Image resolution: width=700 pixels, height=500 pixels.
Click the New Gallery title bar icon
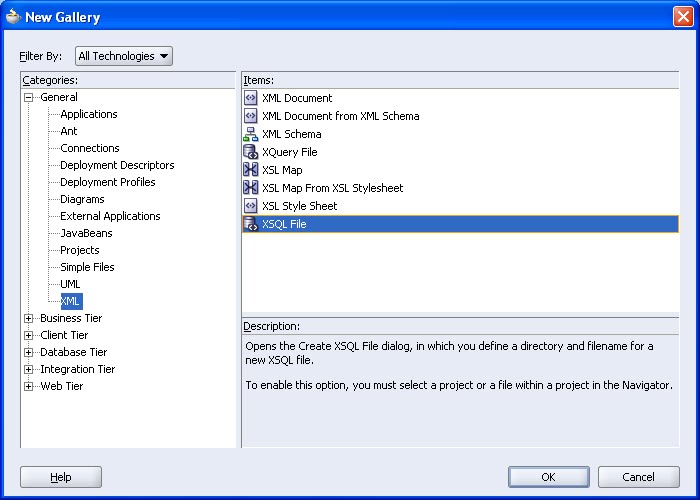(x=13, y=17)
